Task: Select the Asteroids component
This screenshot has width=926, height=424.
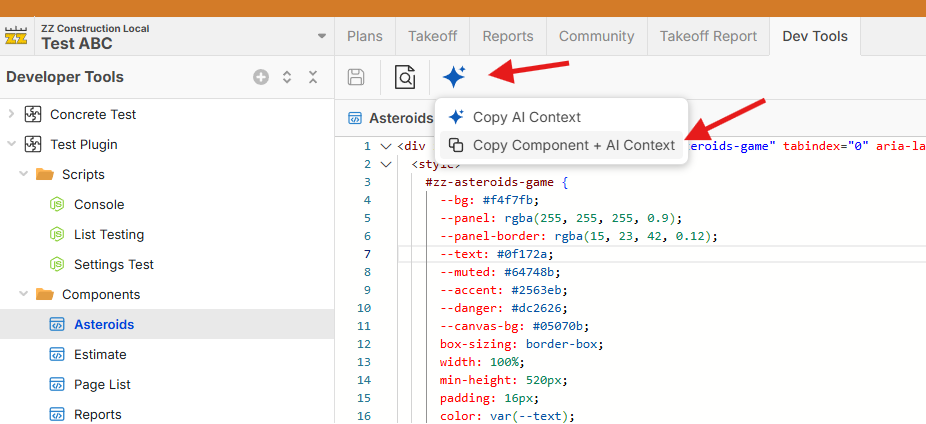Action: [104, 324]
